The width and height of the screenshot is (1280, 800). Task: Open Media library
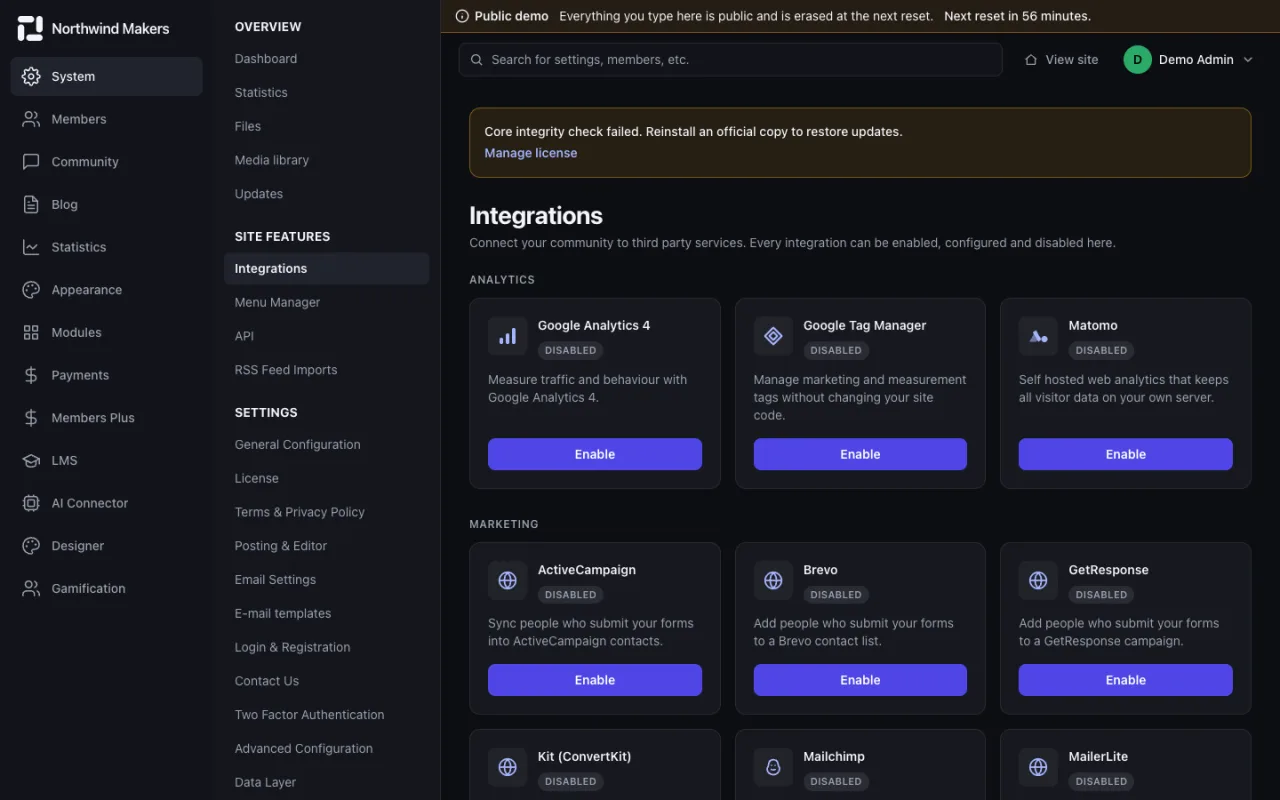click(272, 160)
